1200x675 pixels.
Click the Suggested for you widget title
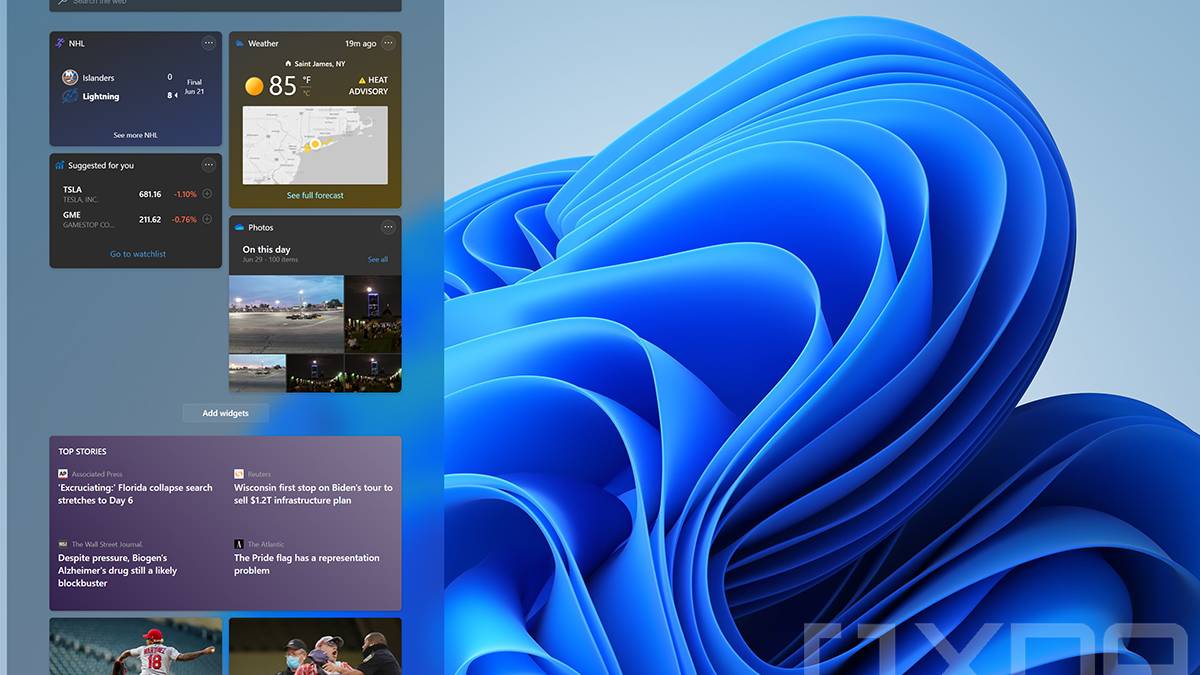pyautogui.click(x=101, y=165)
